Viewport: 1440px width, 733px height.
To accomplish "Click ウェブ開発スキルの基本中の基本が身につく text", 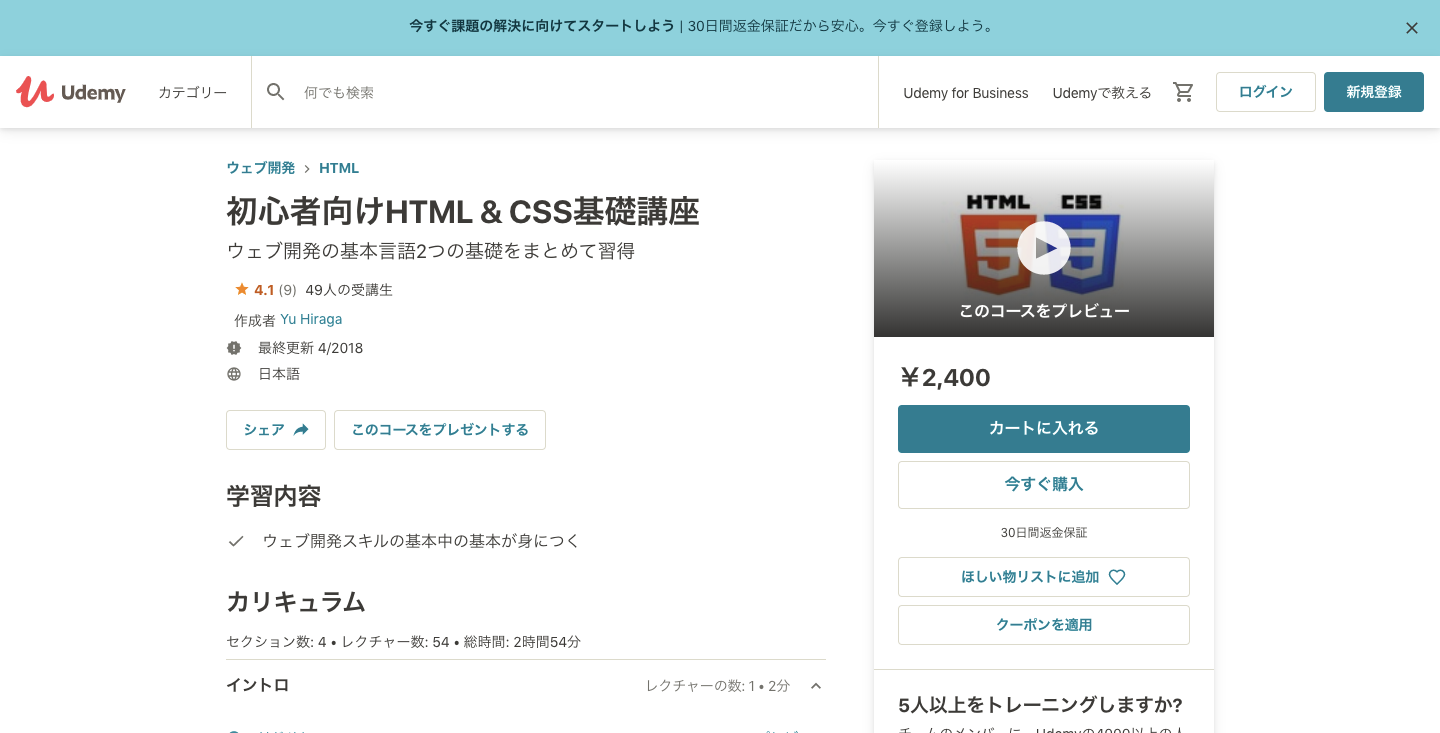I will tap(421, 541).
